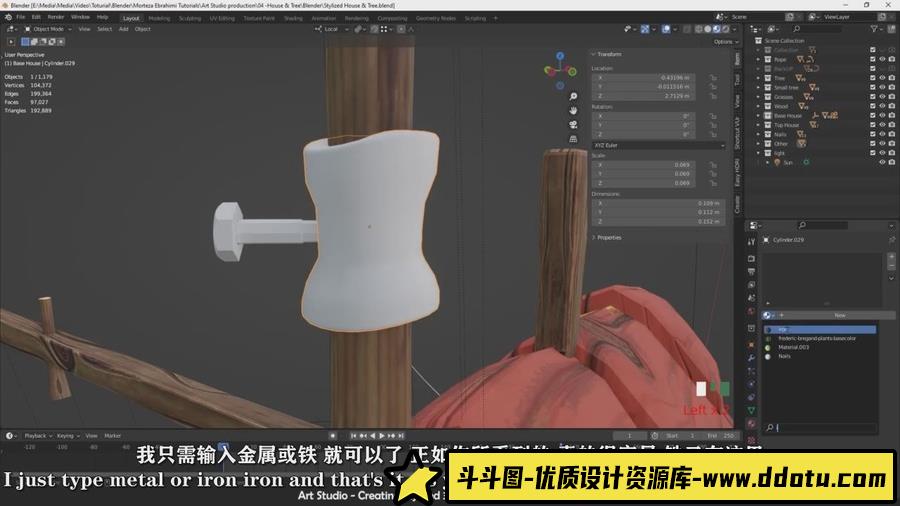Click the navigation gizmo Z axis
This screenshot has width=900, height=506.
[x=560, y=56]
